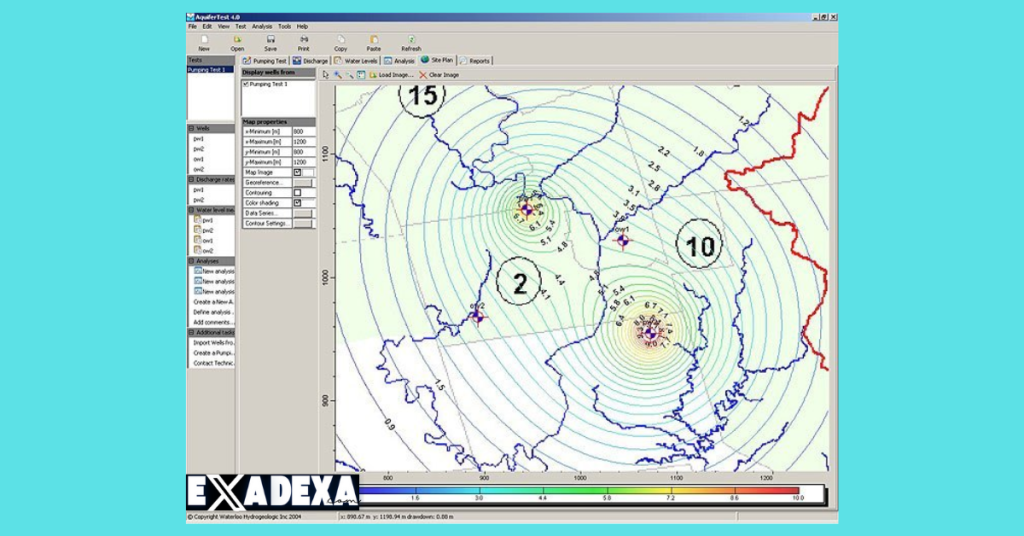This screenshot has width=1024, height=536.
Task: Click the ow2 water level data icon
Action: (197, 251)
